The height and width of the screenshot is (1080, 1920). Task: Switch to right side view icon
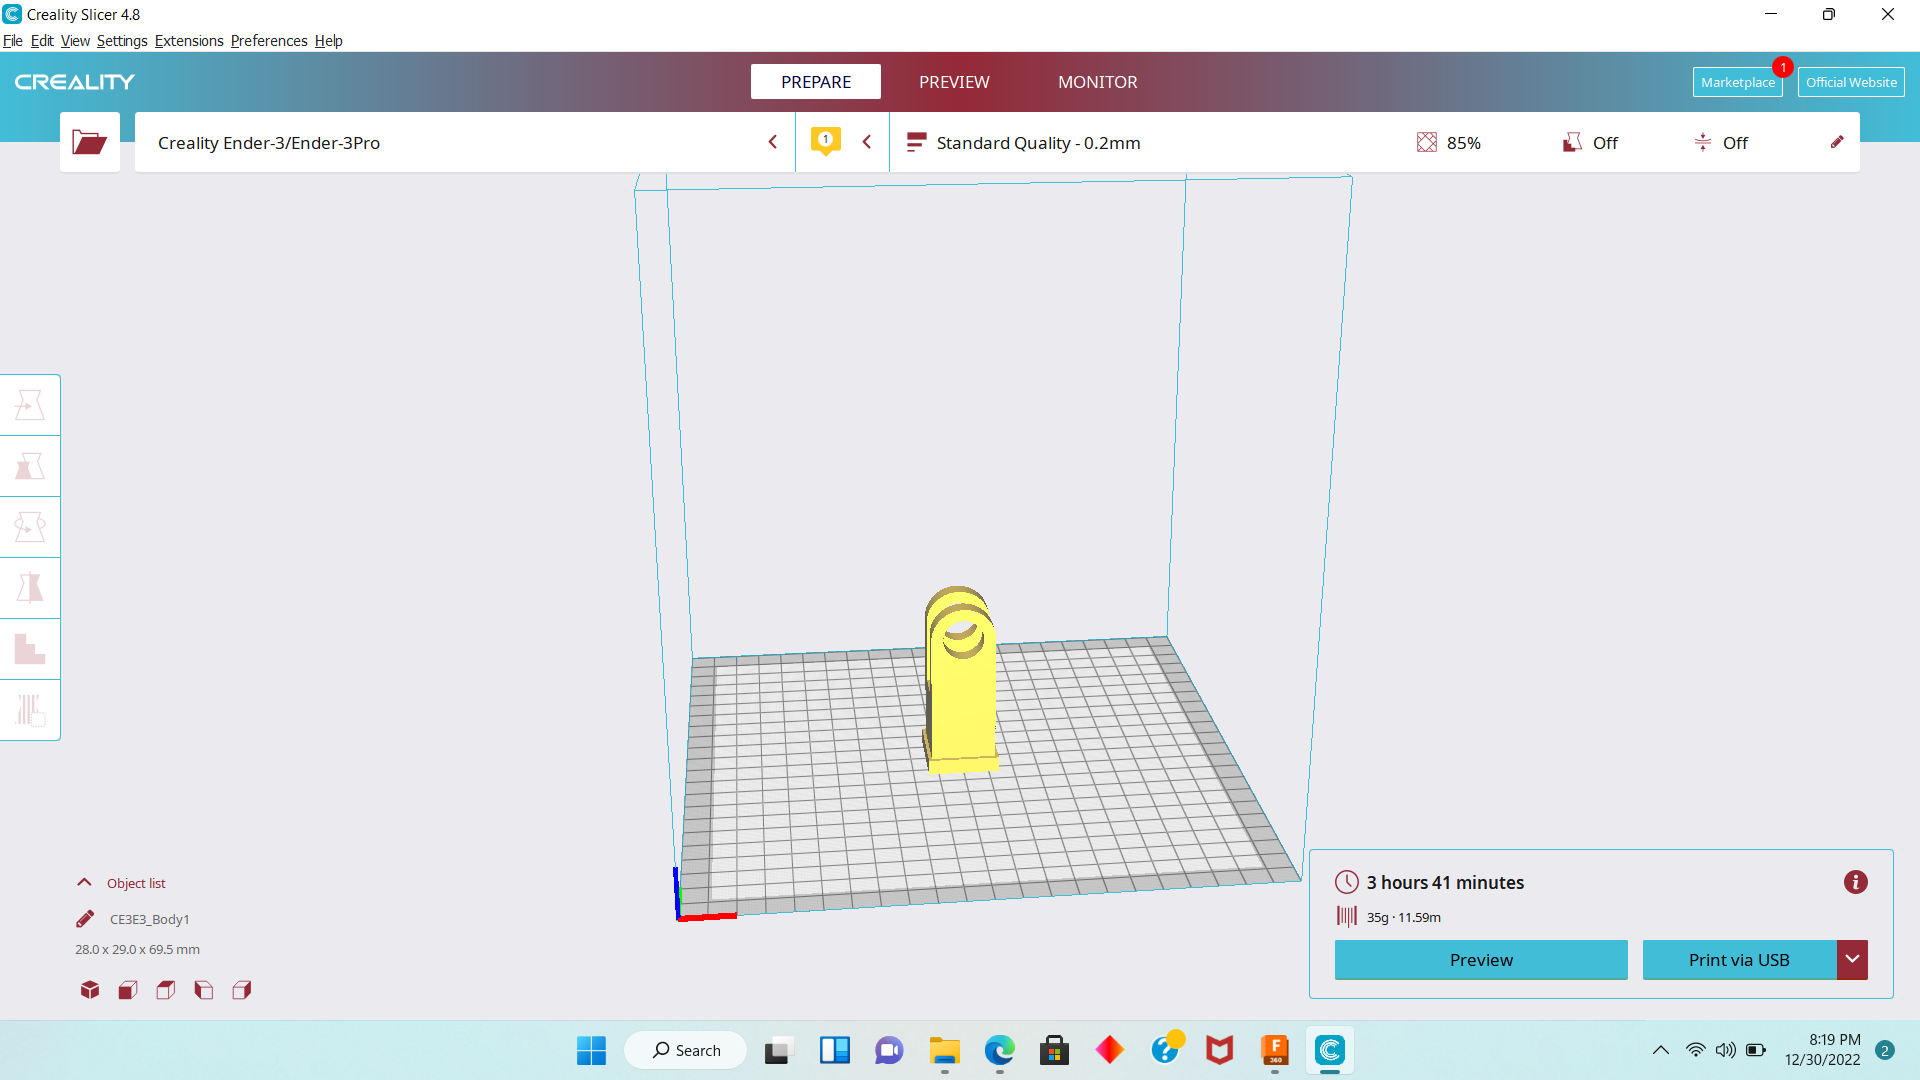pyautogui.click(x=242, y=990)
